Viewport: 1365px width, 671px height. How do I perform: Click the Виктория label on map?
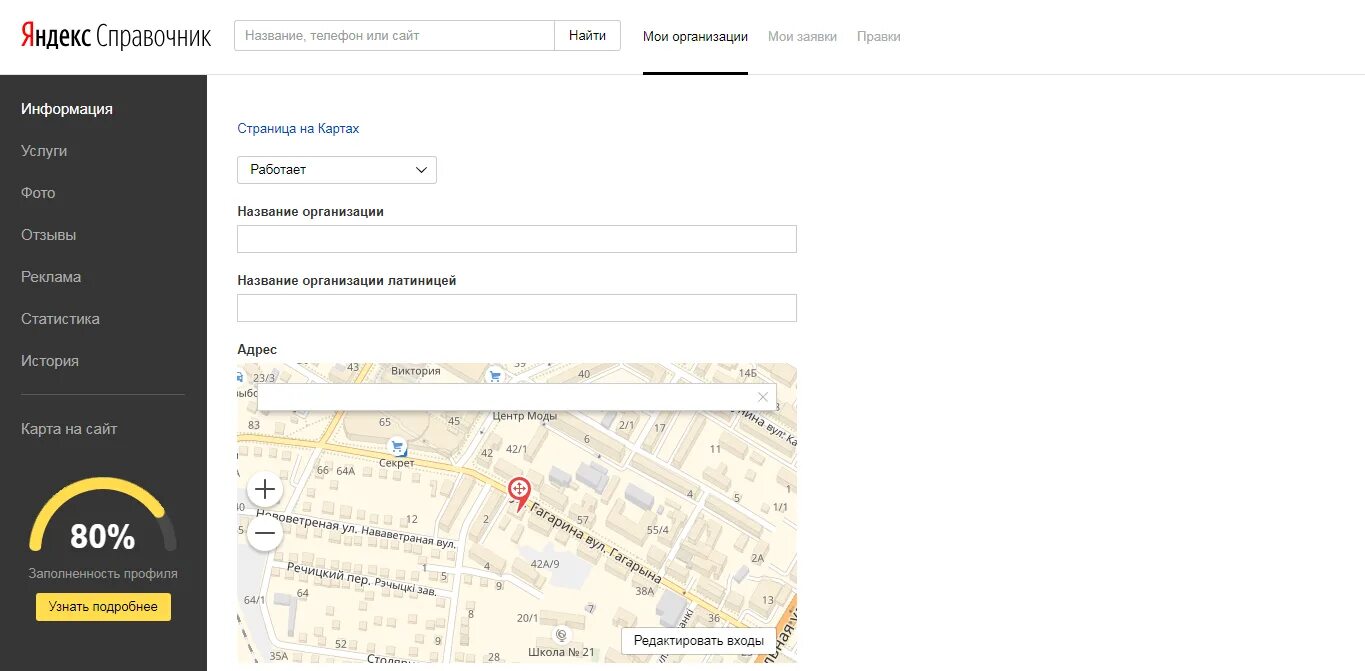(415, 371)
